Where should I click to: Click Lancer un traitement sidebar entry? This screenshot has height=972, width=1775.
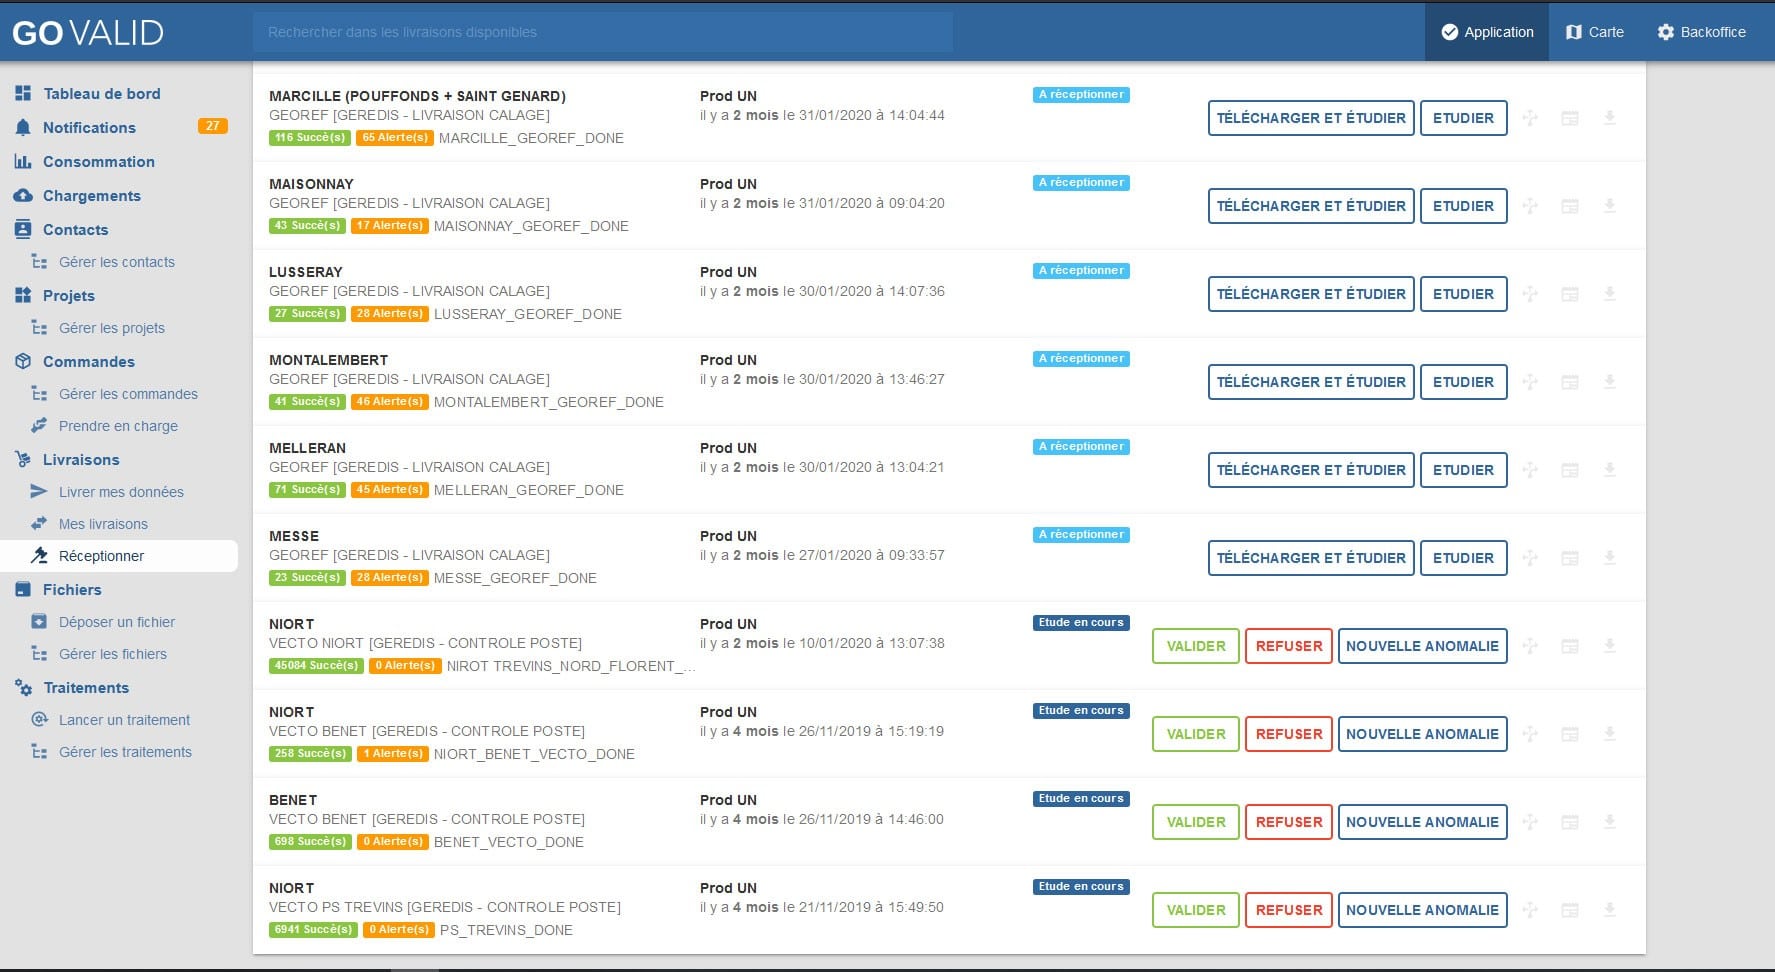[x=124, y=720]
